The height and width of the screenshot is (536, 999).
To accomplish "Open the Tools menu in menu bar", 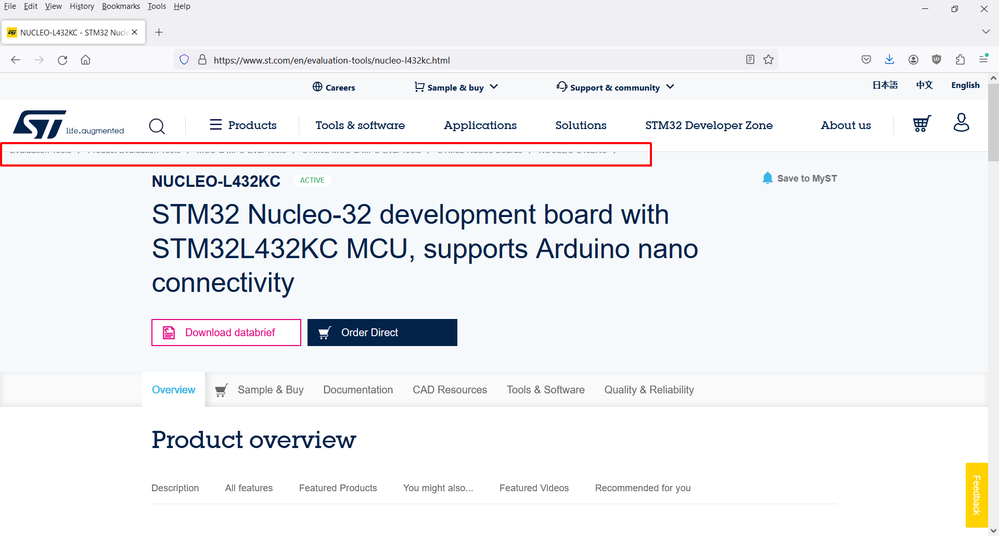I will 157,6.
